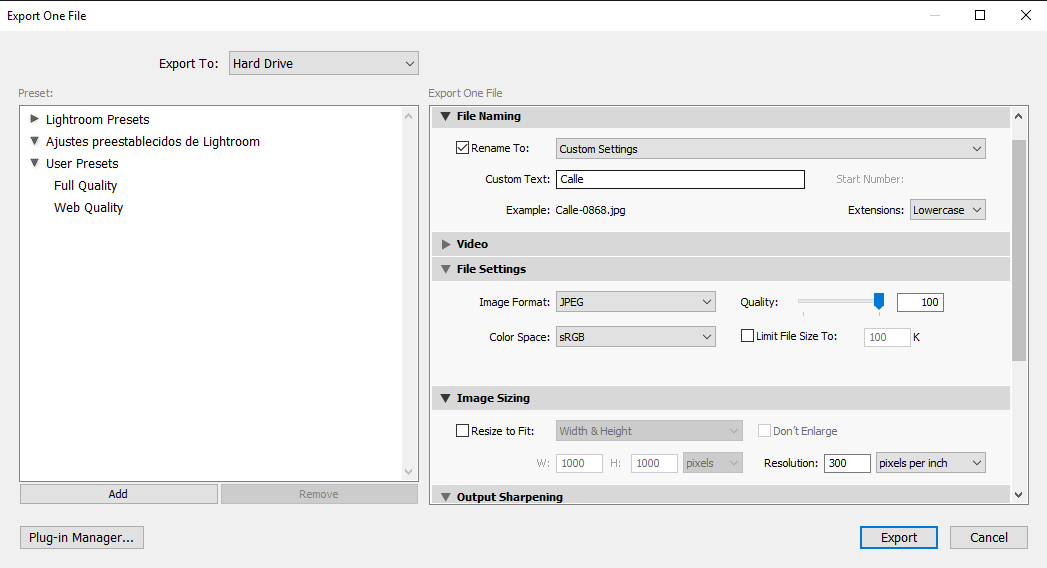Open the Export To dropdown
Screen dimensions: 1047x568
coord(323,63)
